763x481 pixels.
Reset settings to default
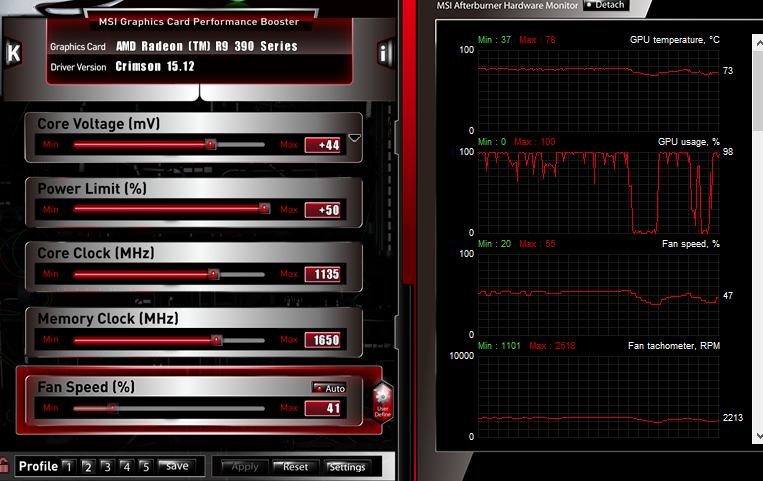tap(295, 467)
